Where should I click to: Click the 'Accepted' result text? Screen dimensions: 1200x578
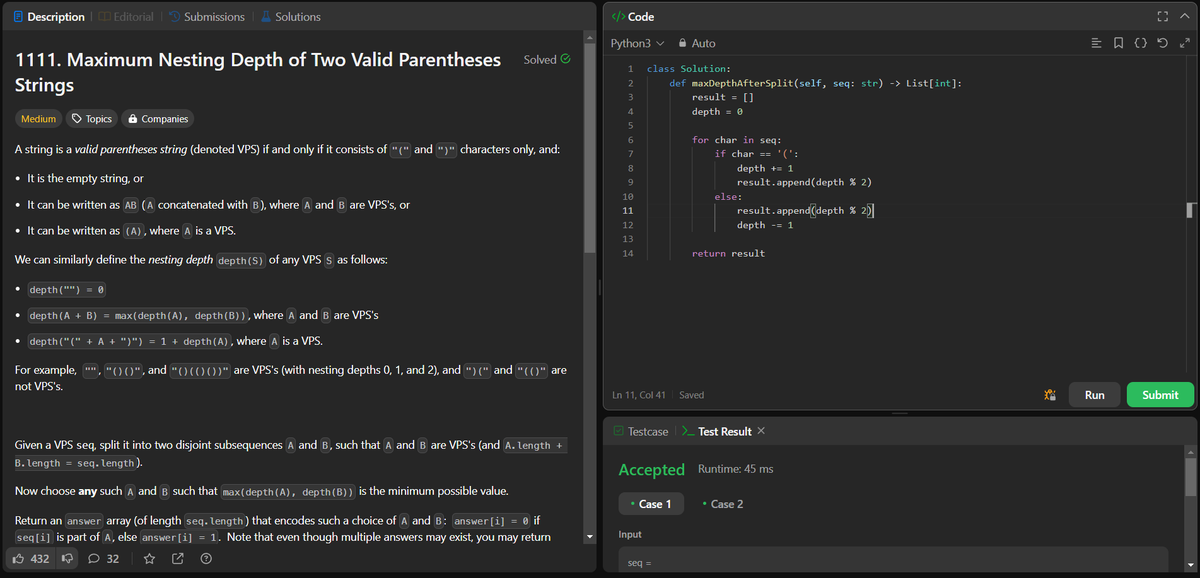[651, 469]
